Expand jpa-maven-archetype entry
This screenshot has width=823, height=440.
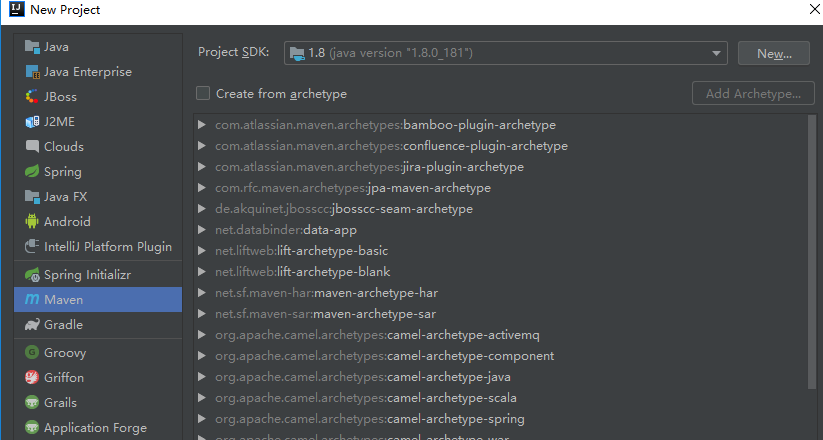202,188
